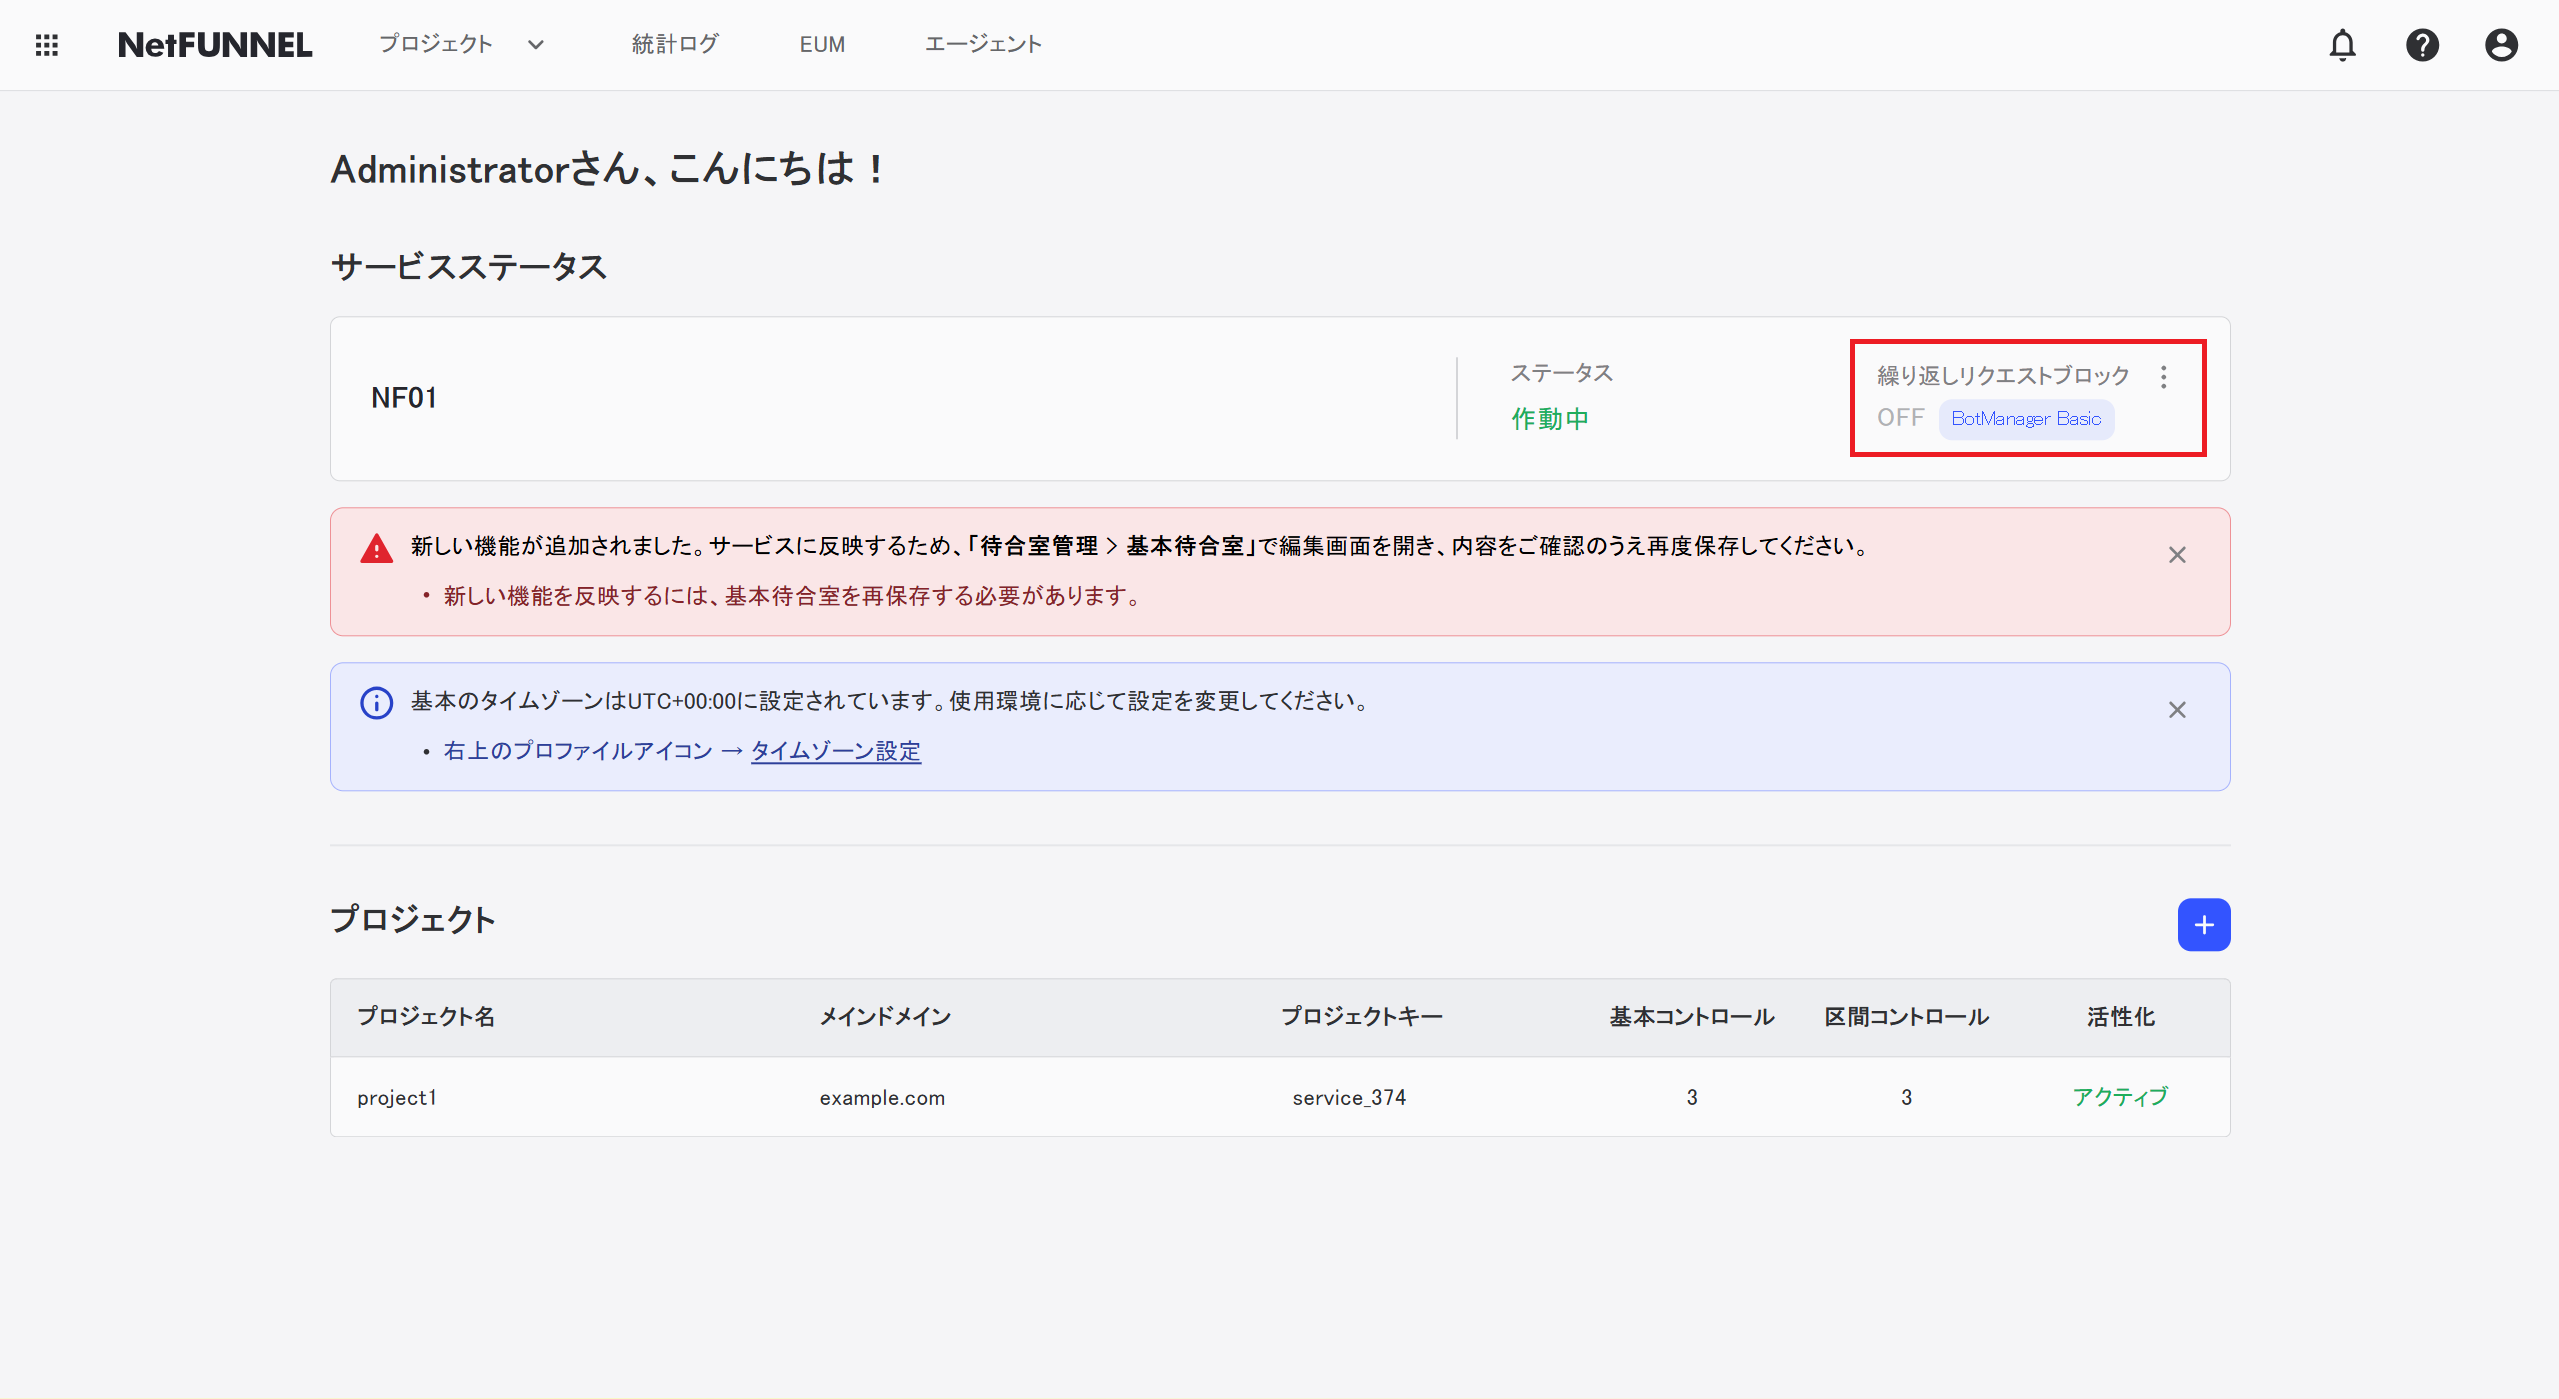Open the profile account icon
The width and height of the screenshot is (2559, 1399).
2499,45
